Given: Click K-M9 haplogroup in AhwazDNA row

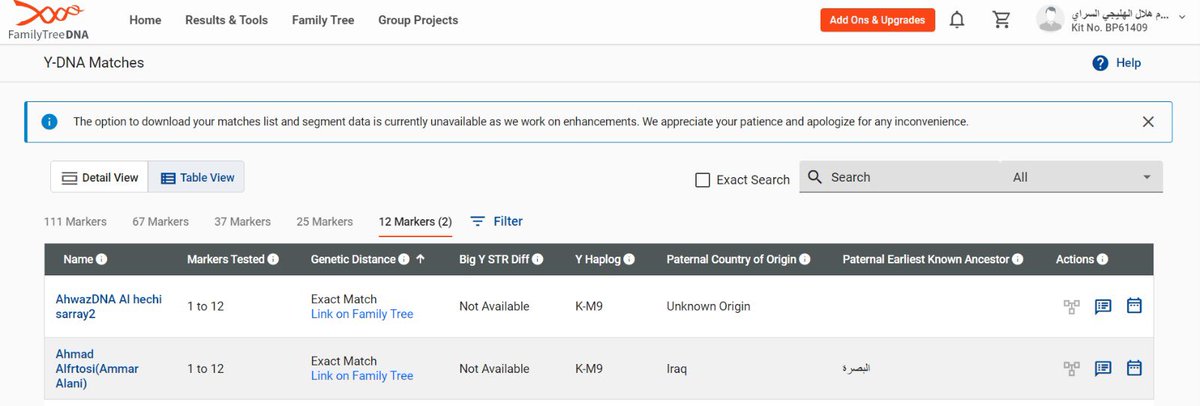Looking at the screenshot, I should 589,306.
